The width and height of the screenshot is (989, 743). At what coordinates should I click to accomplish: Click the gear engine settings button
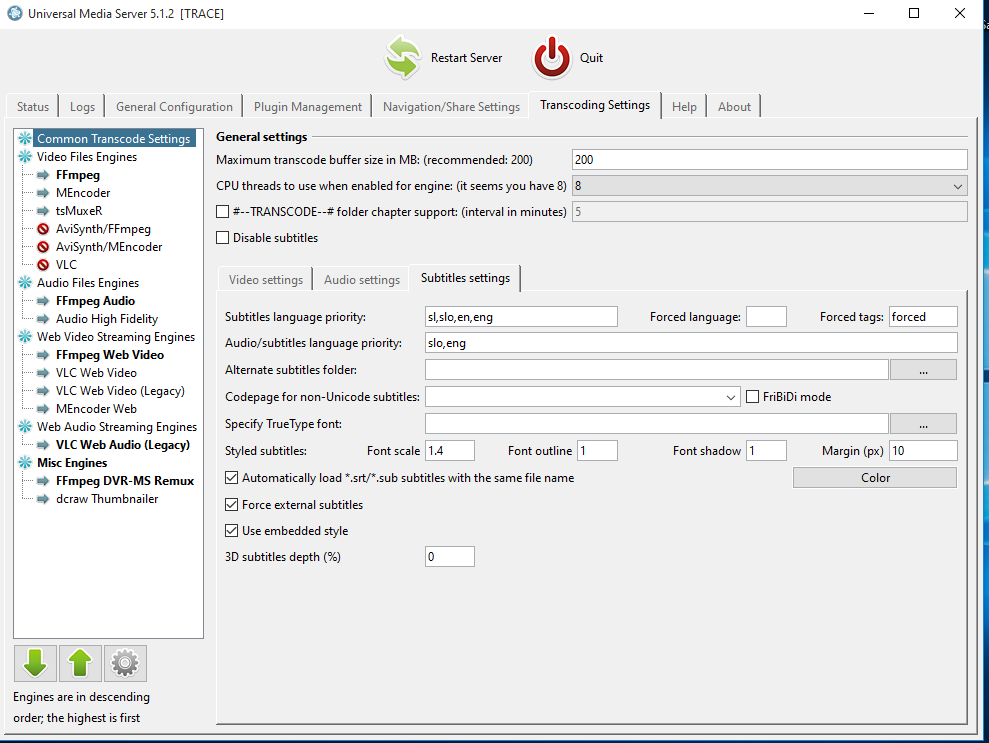[x=125, y=663]
